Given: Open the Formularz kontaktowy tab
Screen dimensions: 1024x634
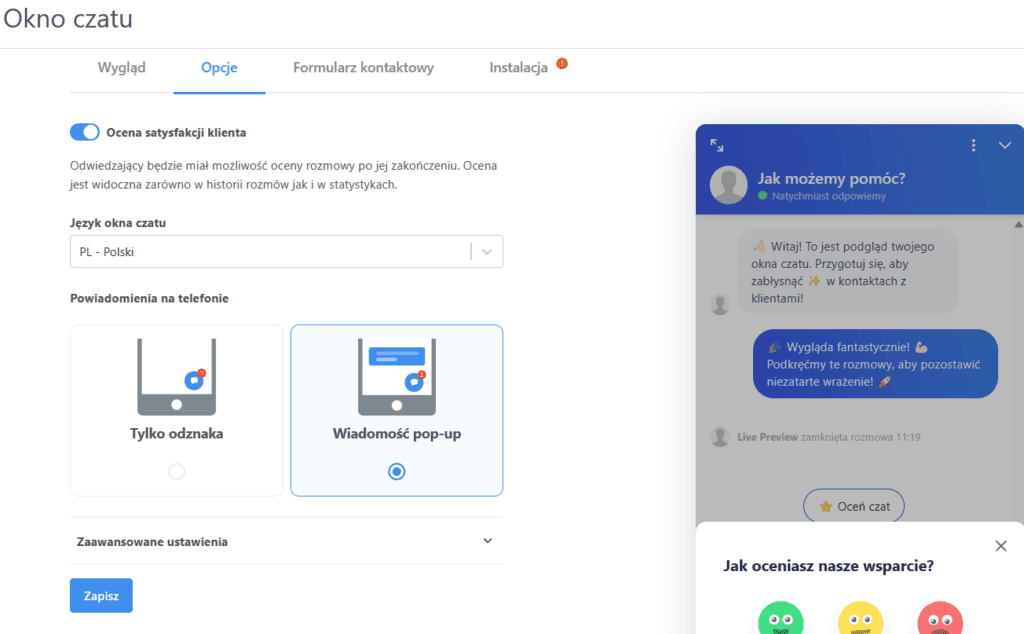Looking at the screenshot, I should (363, 68).
